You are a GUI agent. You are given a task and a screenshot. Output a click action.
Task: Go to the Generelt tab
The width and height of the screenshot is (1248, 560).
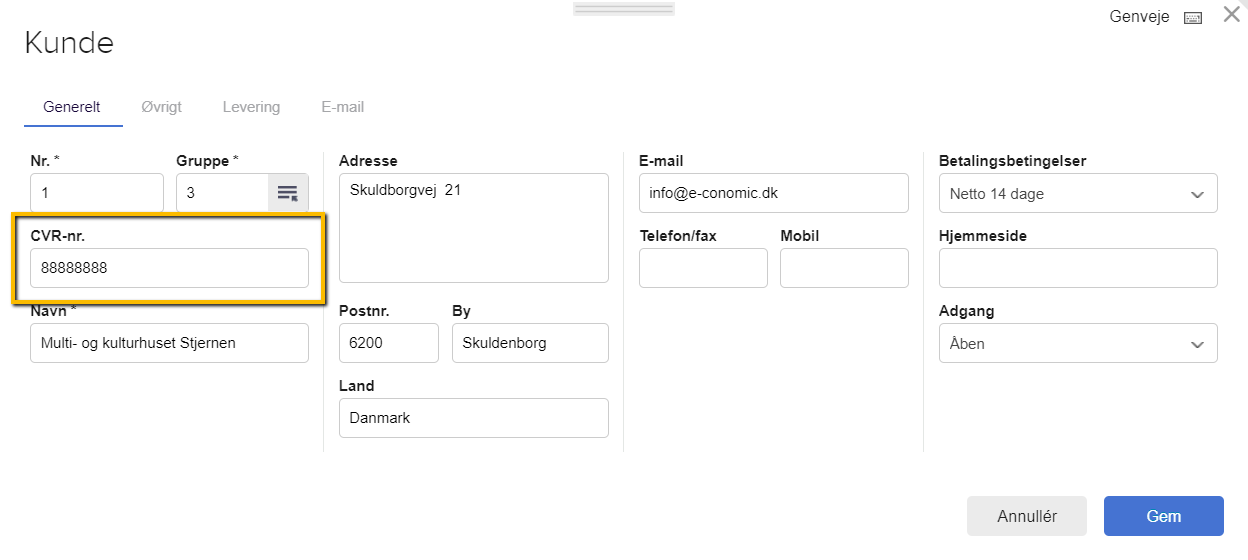click(x=72, y=107)
